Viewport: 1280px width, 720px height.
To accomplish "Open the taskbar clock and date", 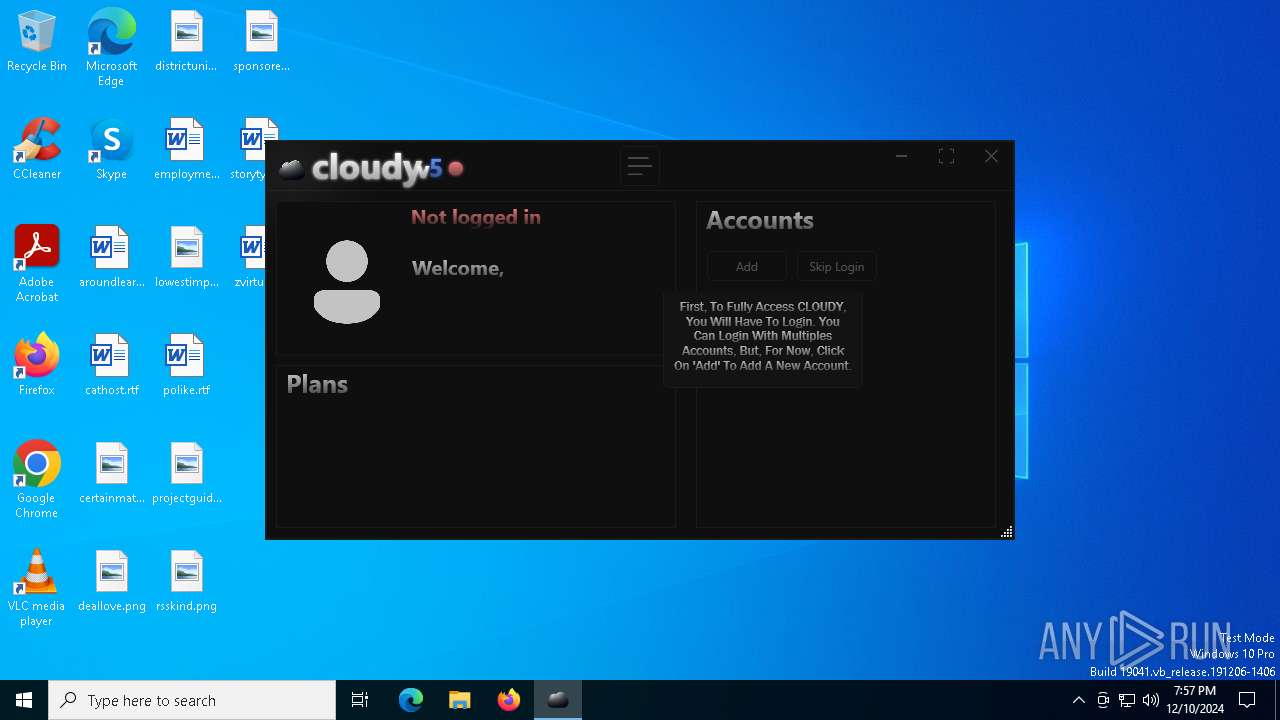I will pos(1195,700).
